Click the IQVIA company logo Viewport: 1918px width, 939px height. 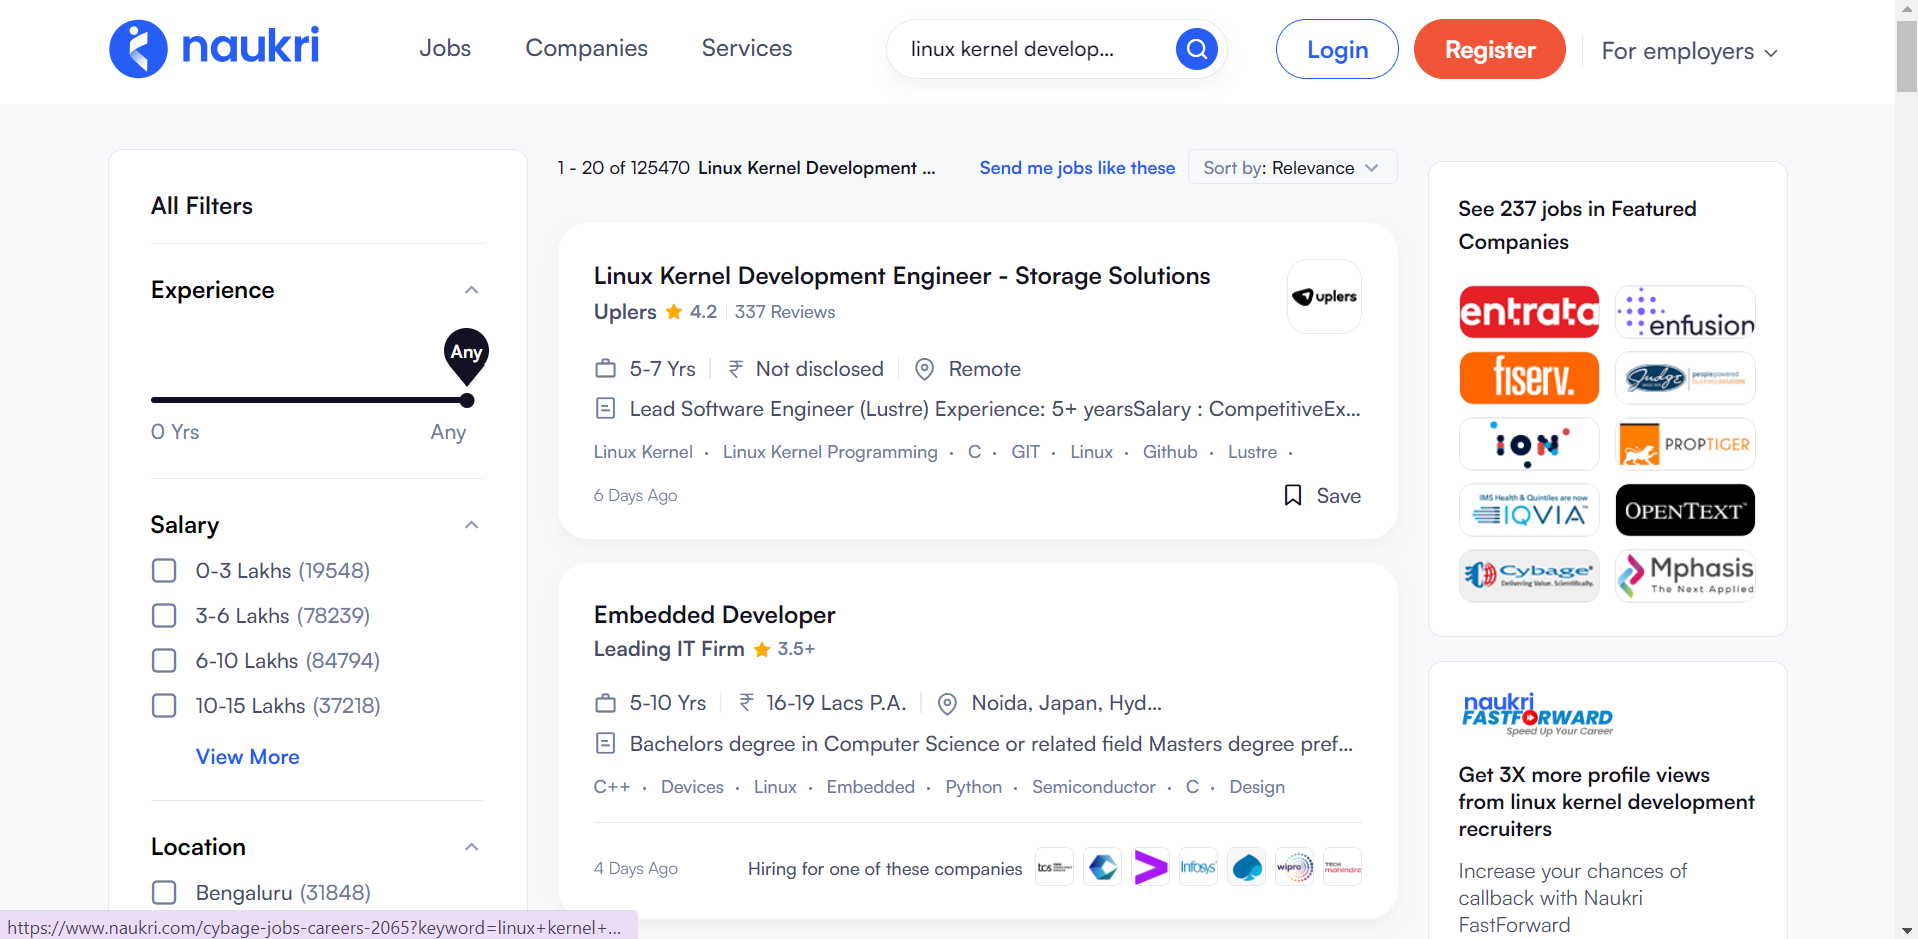click(1529, 510)
